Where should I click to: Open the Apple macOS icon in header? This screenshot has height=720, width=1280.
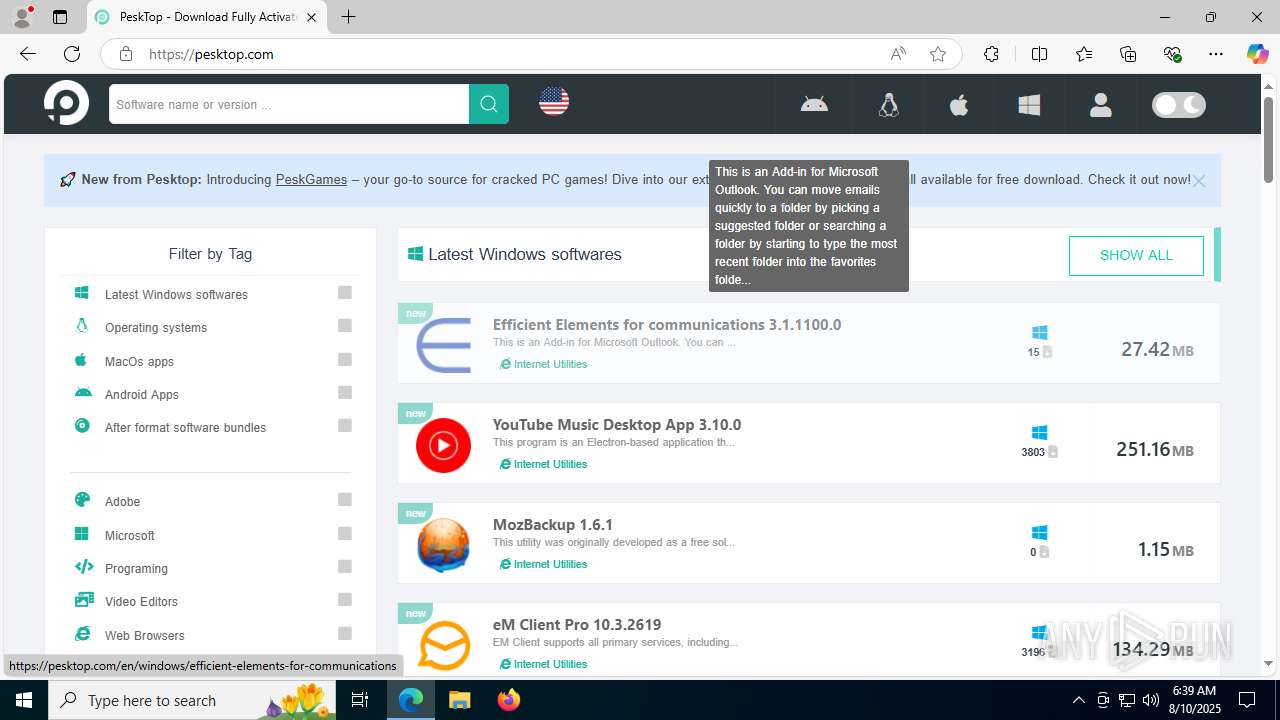[x=959, y=104]
